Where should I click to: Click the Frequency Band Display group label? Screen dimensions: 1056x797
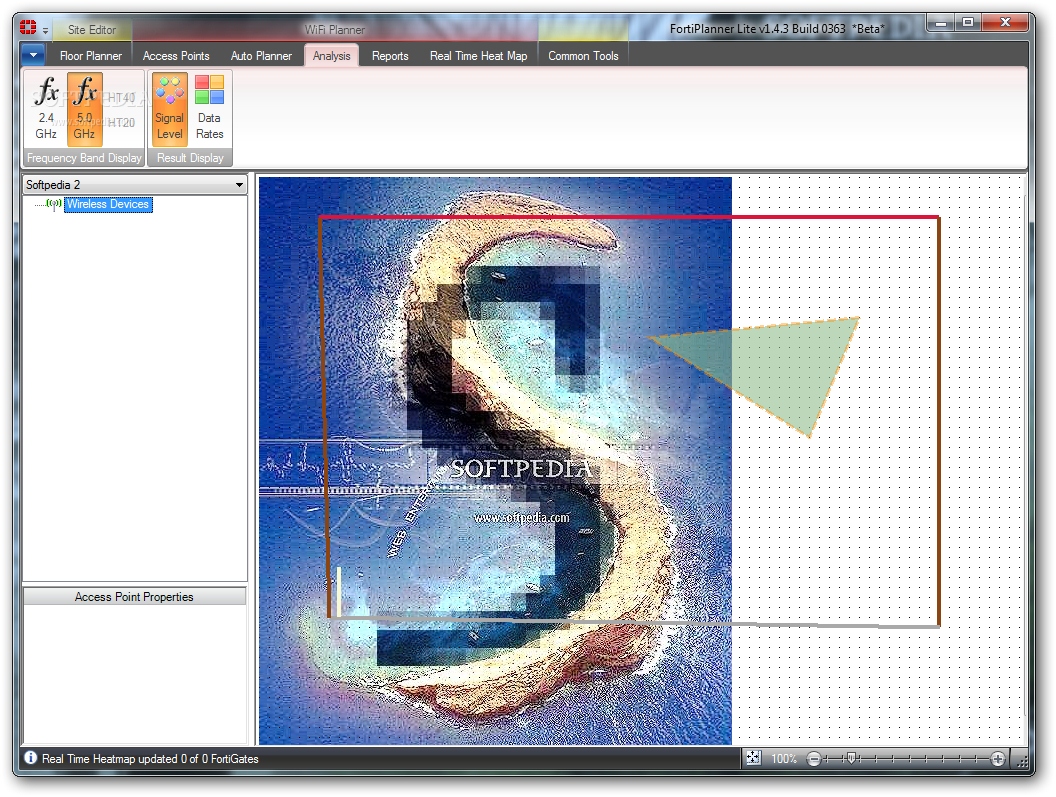click(x=84, y=158)
